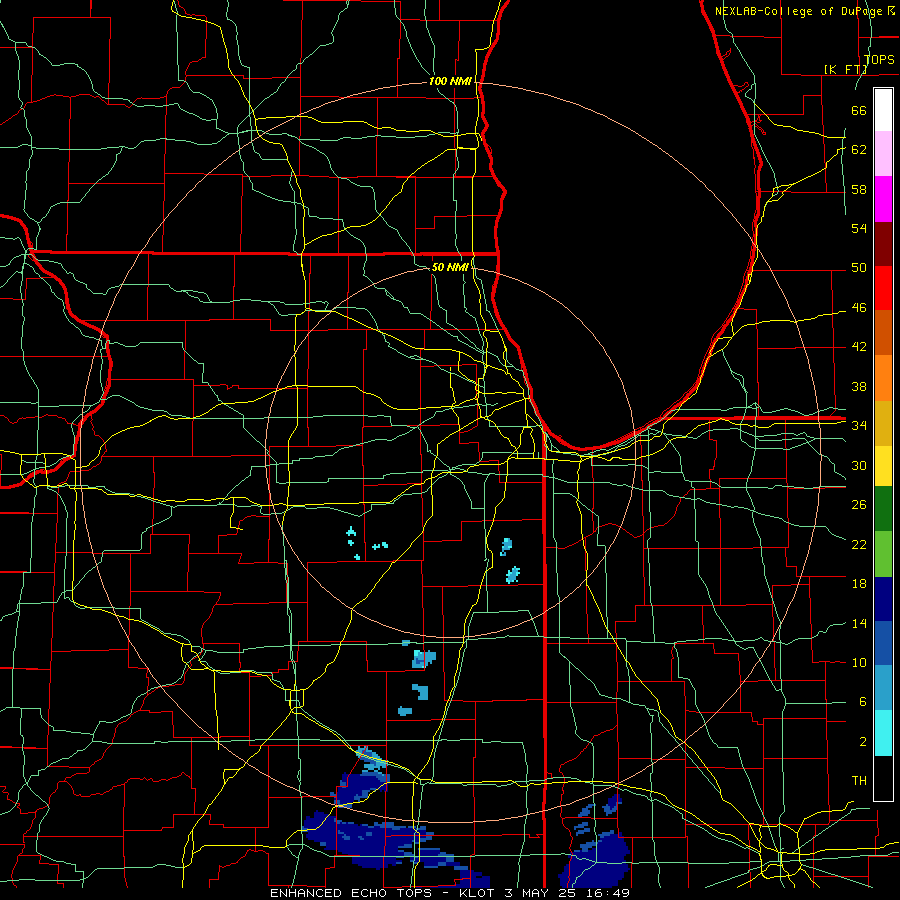Click the legend value '50'
The width and height of the screenshot is (900, 900).
(x=859, y=268)
